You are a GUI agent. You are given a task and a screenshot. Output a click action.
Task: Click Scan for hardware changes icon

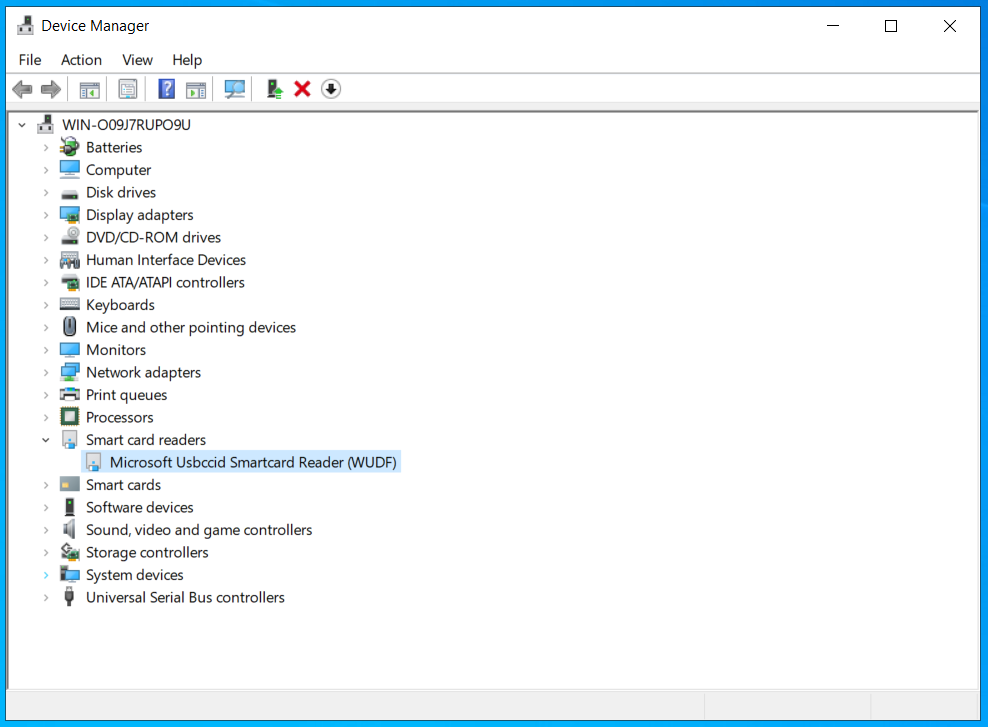click(234, 89)
